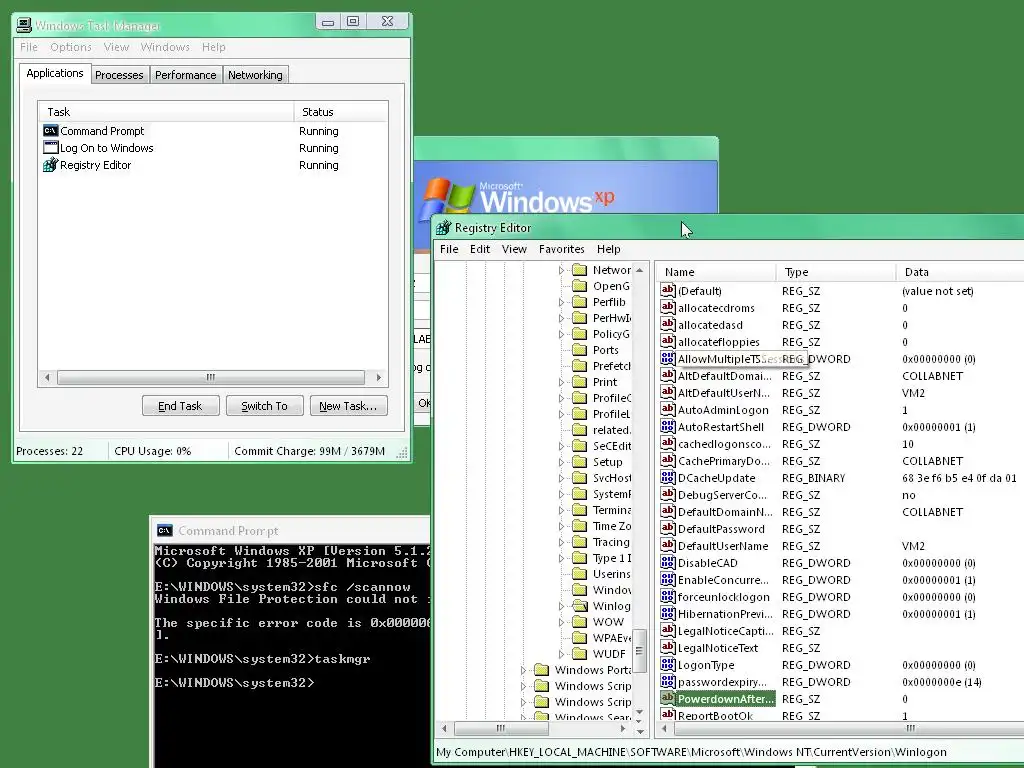Image resolution: width=1024 pixels, height=768 pixels.
Task: Open the Help menu in Registry Editor
Action: [609, 249]
